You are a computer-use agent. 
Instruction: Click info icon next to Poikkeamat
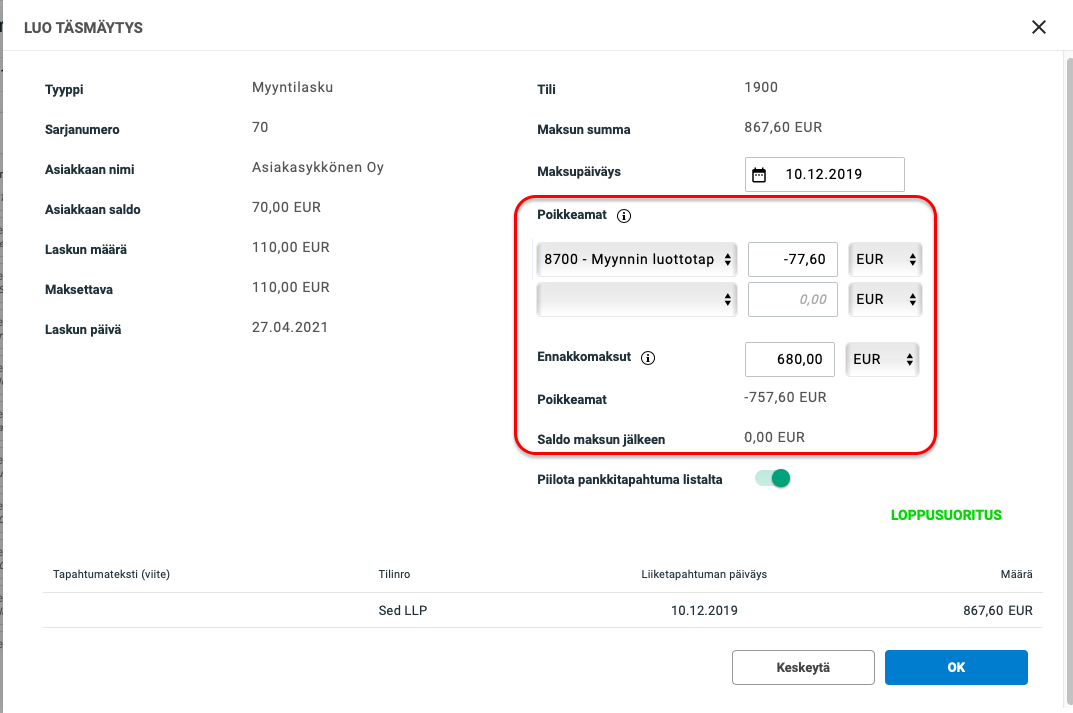(624, 216)
